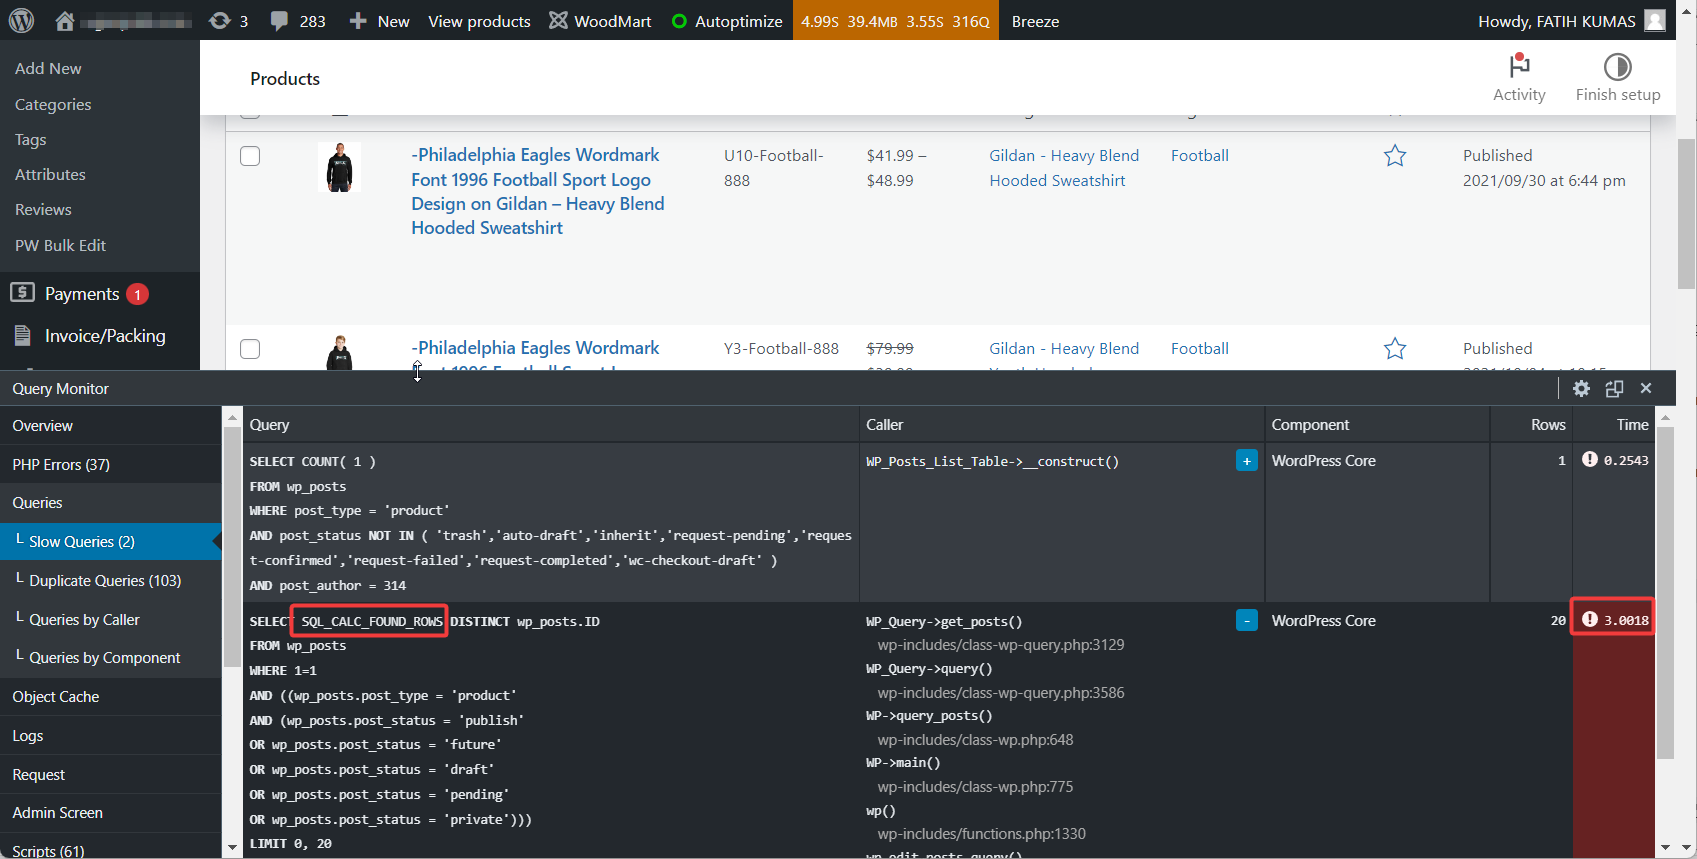Viewport: 1697px width, 859px height.
Task: Star the U10-Football-888 product as featured
Action: (x=1395, y=156)
